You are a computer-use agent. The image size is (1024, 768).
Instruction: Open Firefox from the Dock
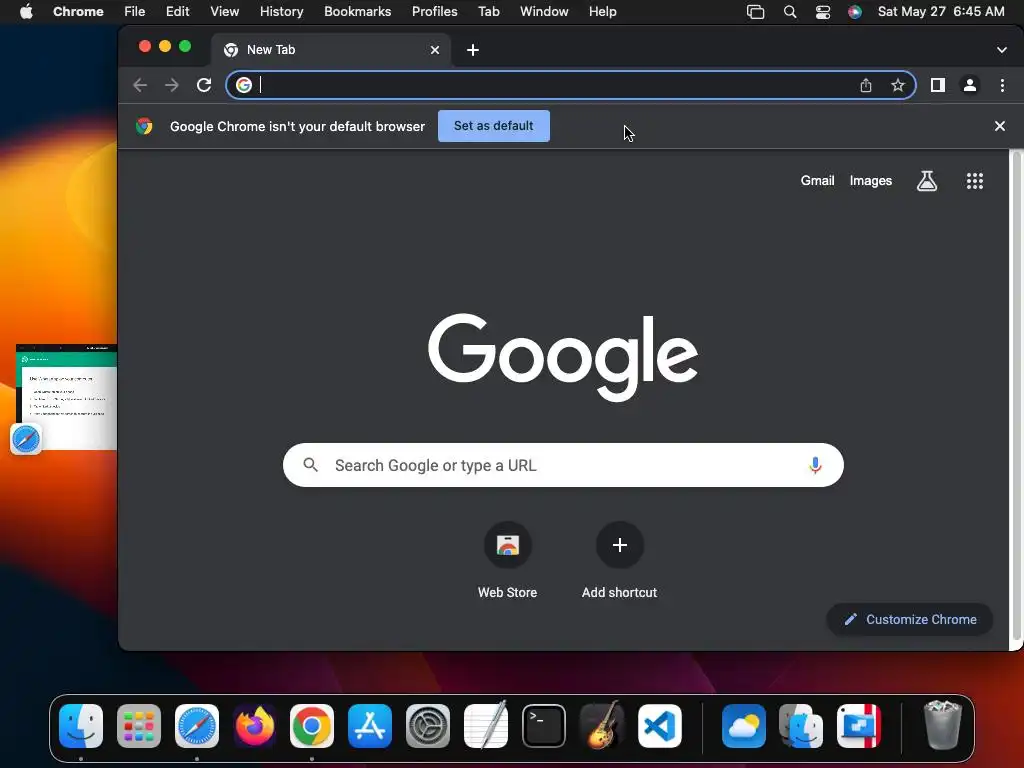tap(255, 726)
